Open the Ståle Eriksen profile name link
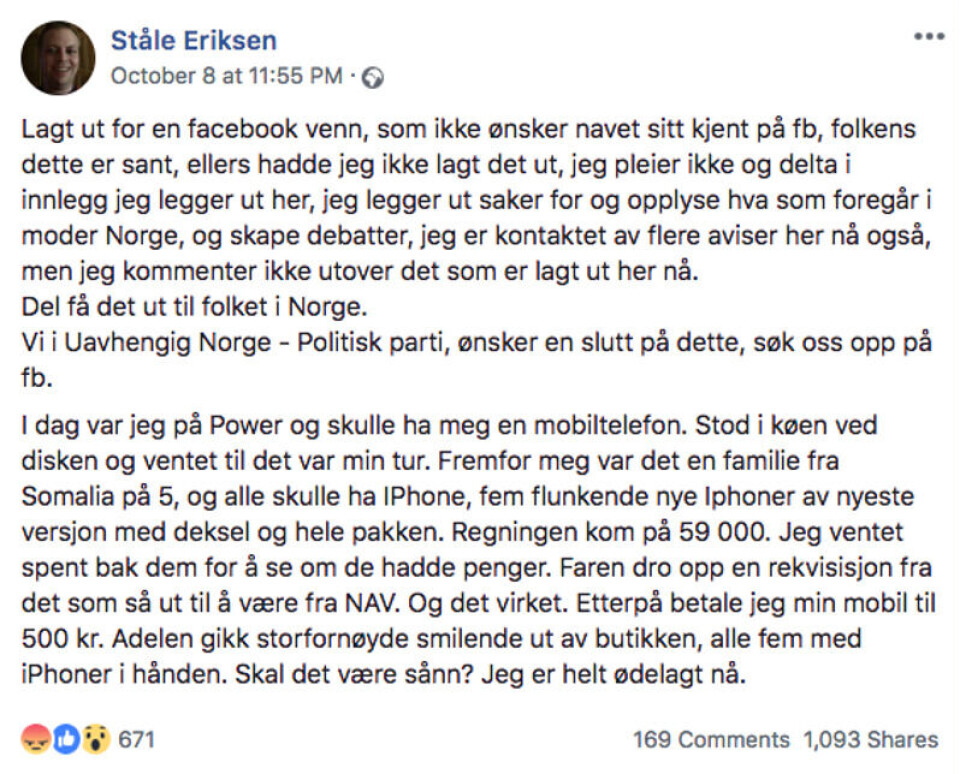The height and width of the screenshot is (774, 960). (x=193, y=41)
